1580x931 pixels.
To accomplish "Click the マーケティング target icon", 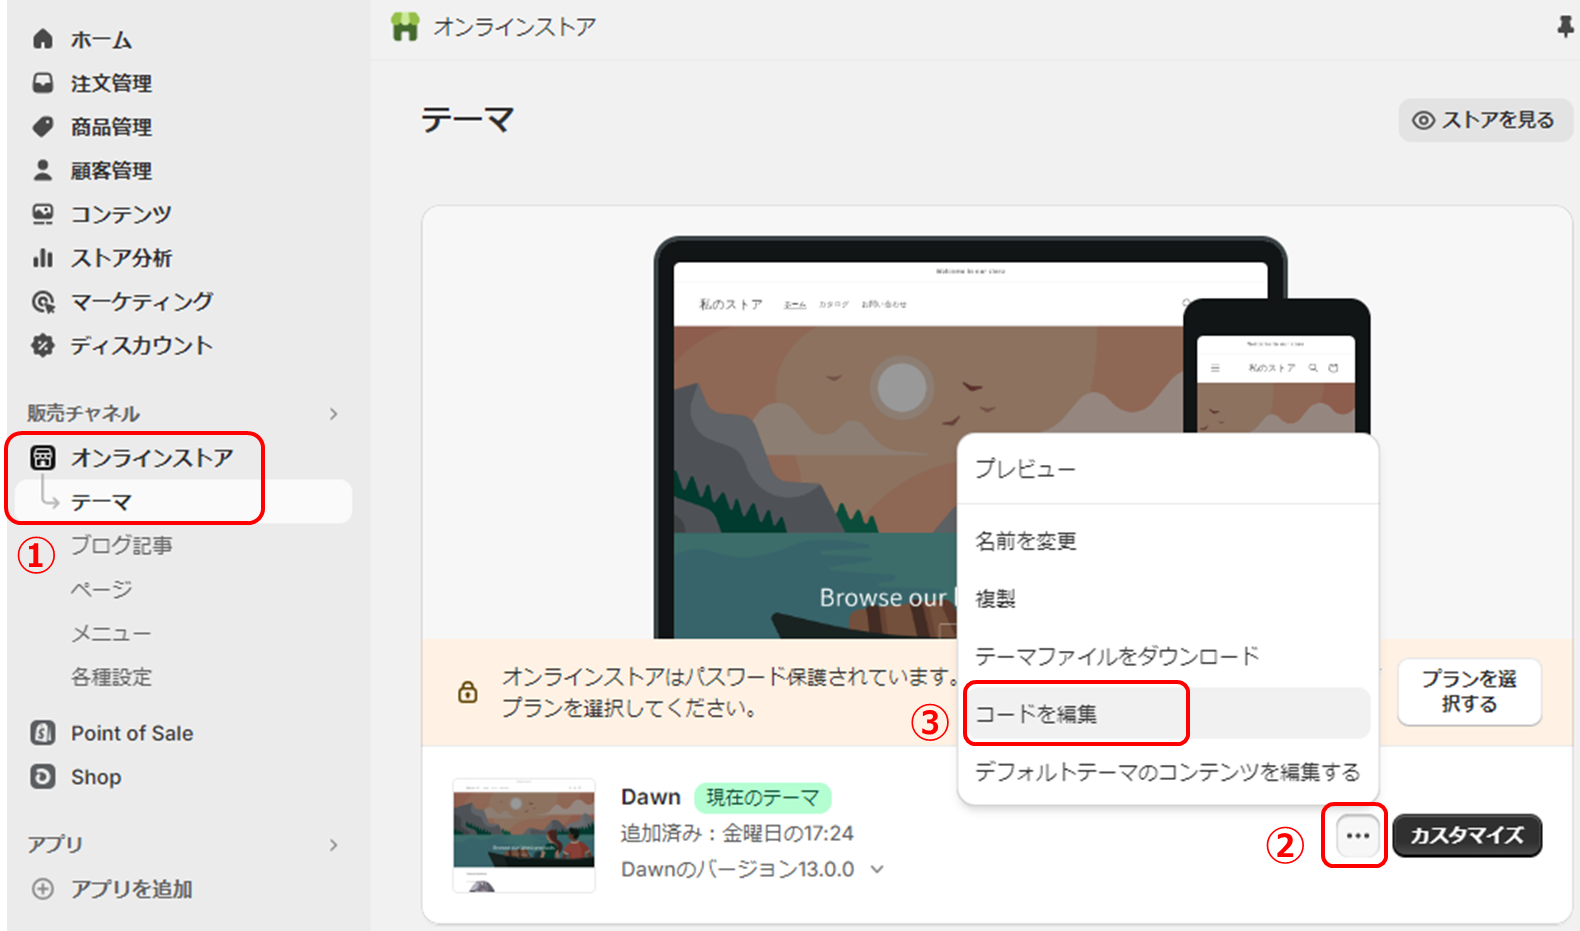I will 42,302.
